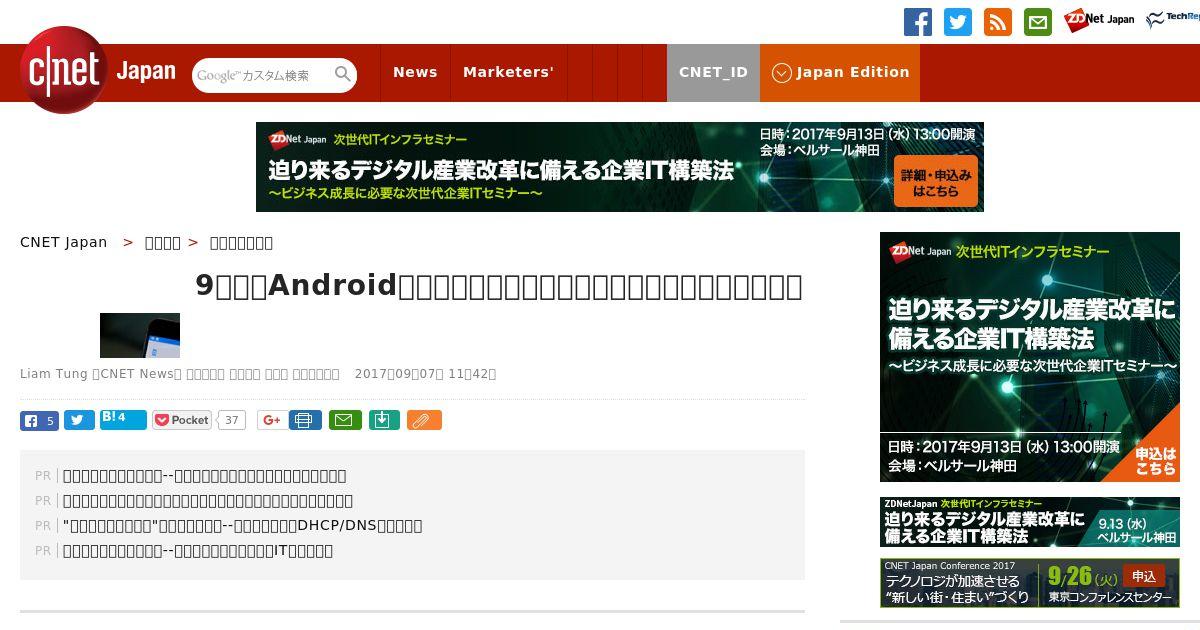Open the CNET Japan Conference 2017 banner
Image resolution: width=1200 pixels, height=630 pixels.
click(x=1030, y=582)
